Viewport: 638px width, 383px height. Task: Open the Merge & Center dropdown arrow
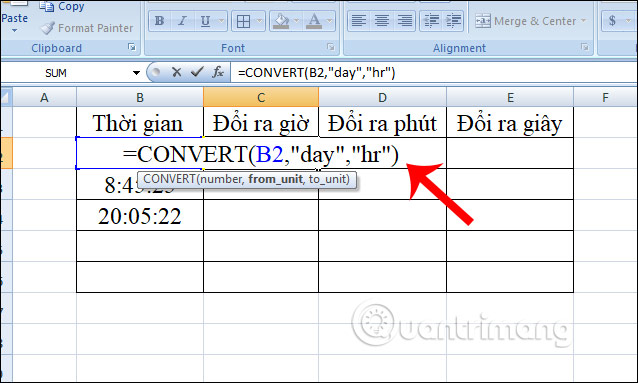(x=583, y=21)
